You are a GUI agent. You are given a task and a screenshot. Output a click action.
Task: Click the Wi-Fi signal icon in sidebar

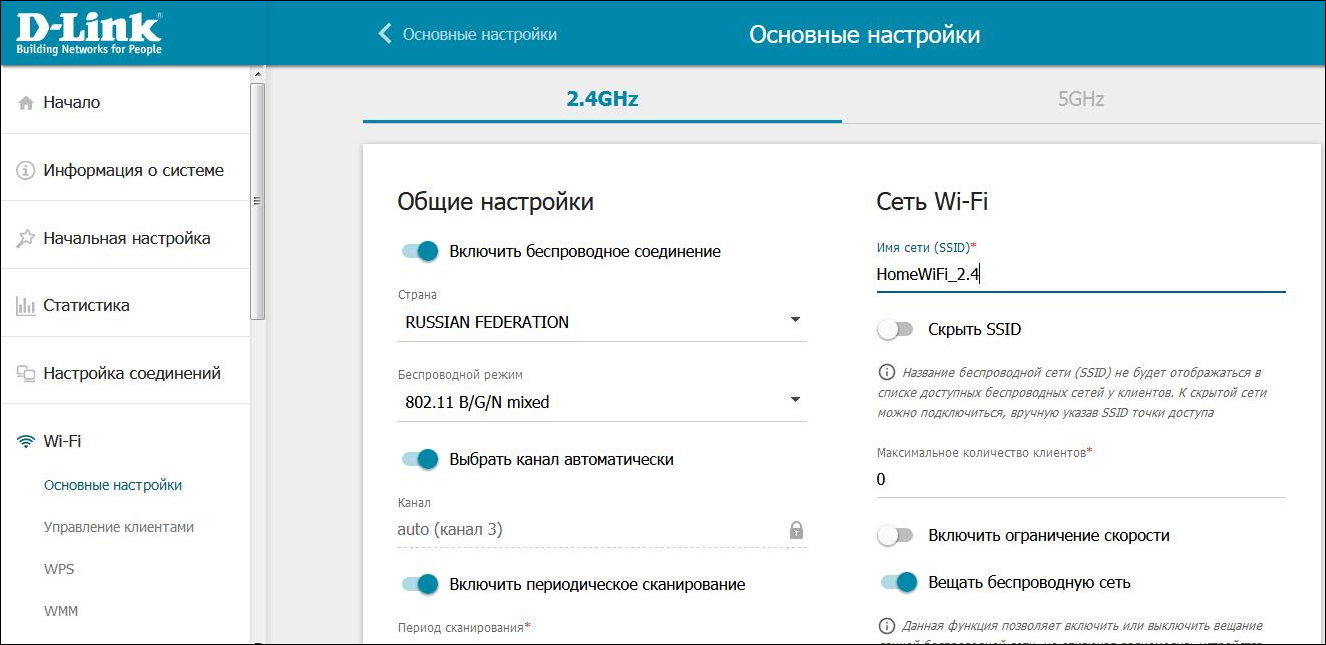coord(26,442)
